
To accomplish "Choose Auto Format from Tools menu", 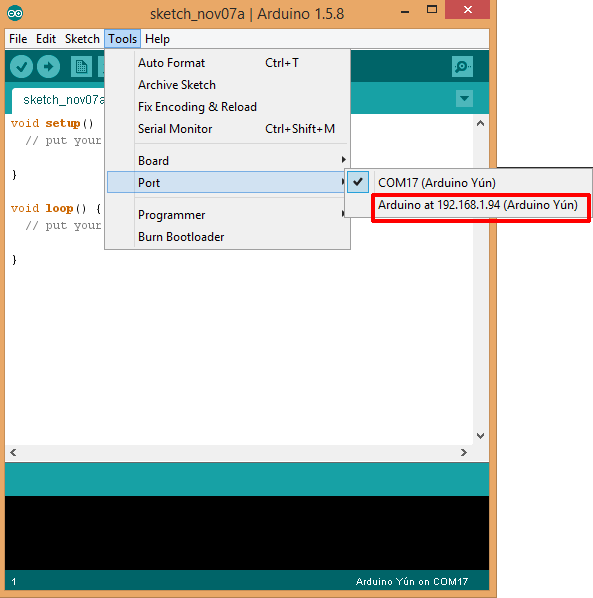I will tap(227, 63).
